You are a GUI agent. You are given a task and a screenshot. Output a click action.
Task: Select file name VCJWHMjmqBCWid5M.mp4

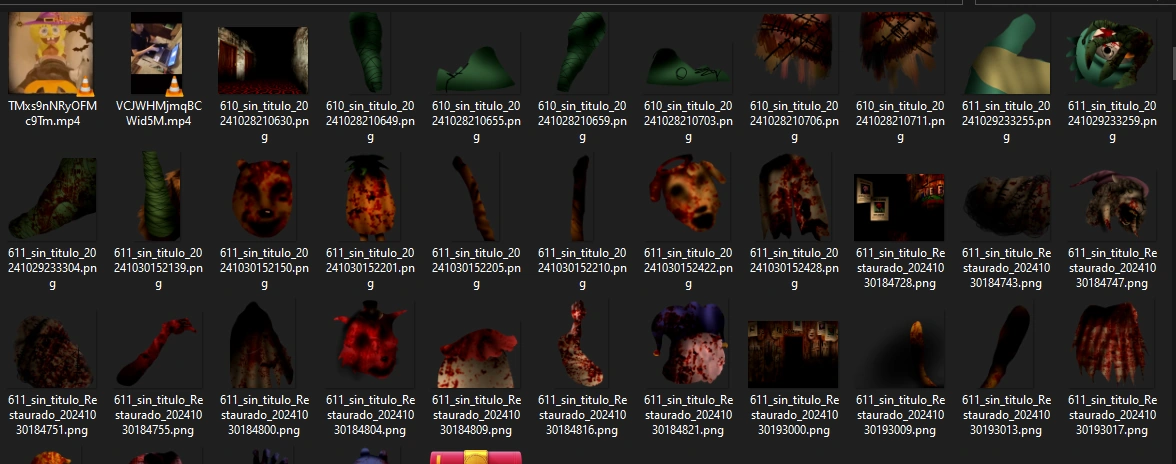pyautogui.click(x=158, y=113)
